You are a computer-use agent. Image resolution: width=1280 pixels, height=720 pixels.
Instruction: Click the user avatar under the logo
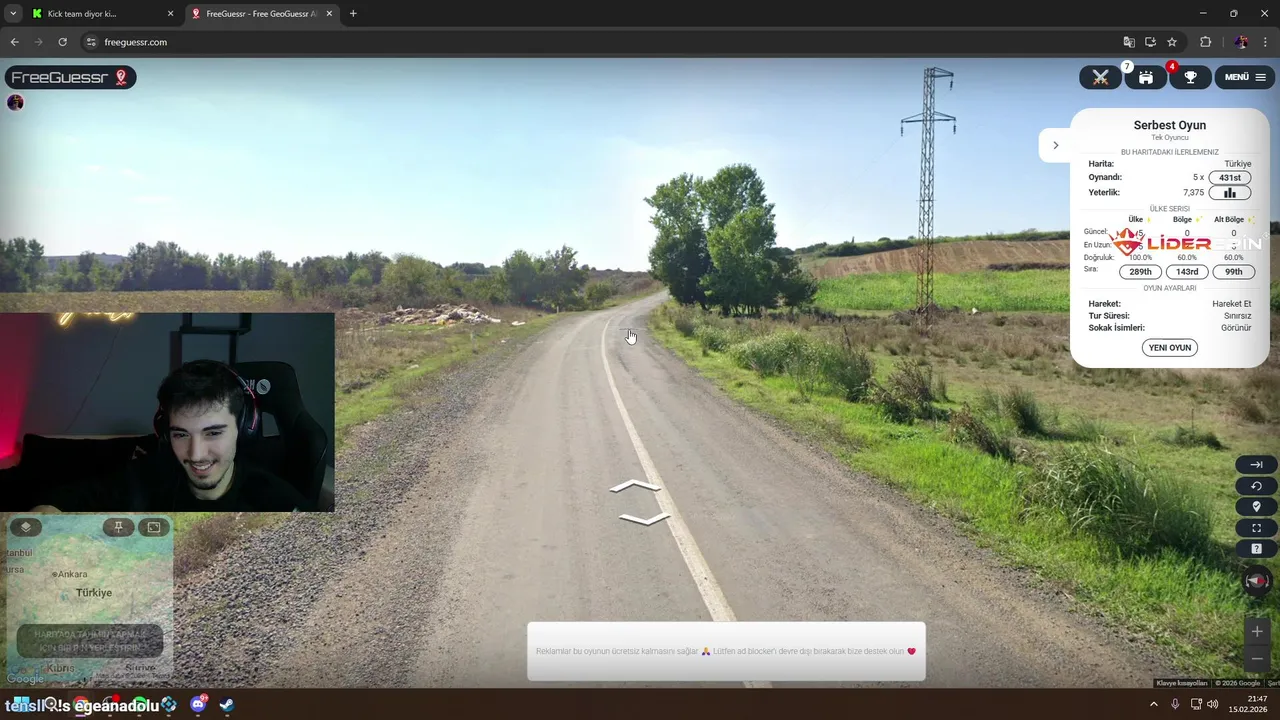[15, 102]
